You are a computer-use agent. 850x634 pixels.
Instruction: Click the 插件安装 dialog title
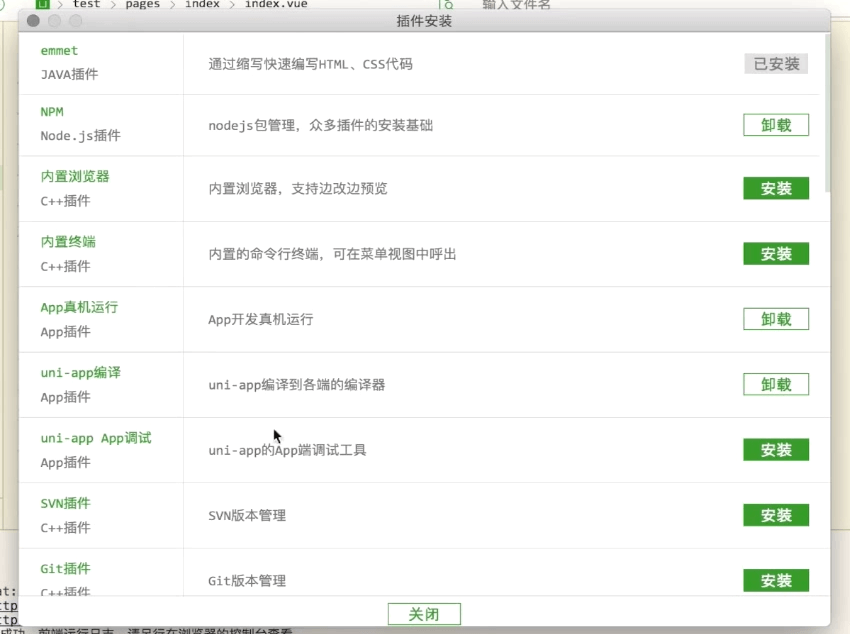pyautogui.click(x=424, y=21)
